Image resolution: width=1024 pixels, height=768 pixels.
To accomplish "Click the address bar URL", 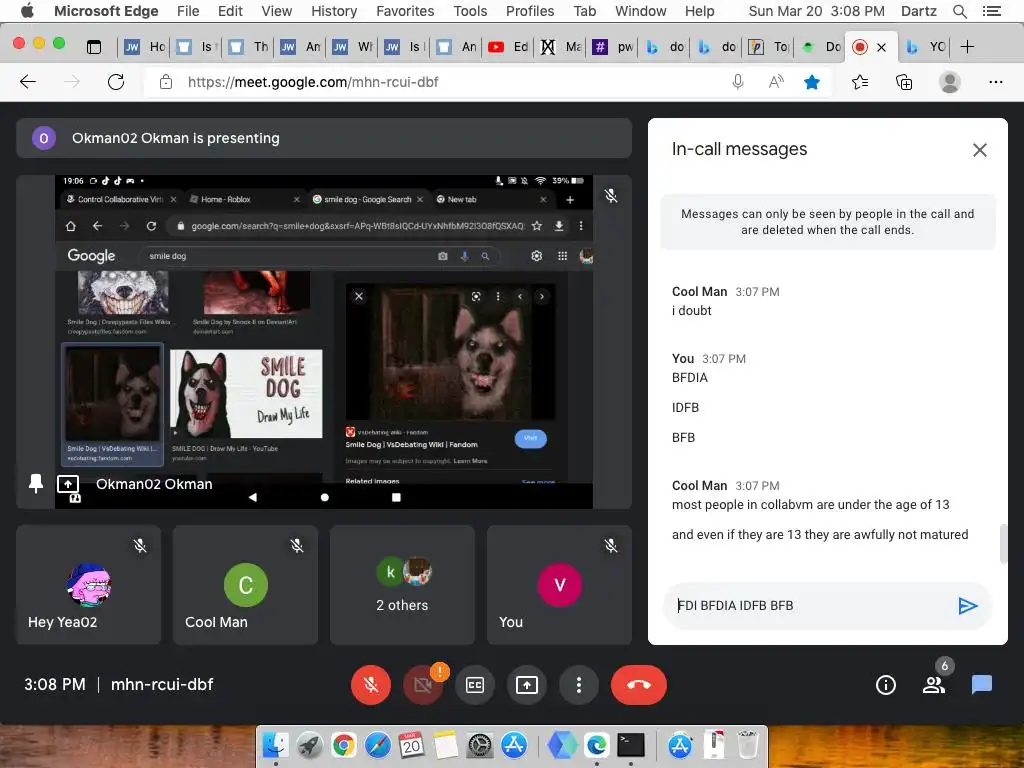I will 313,82.
